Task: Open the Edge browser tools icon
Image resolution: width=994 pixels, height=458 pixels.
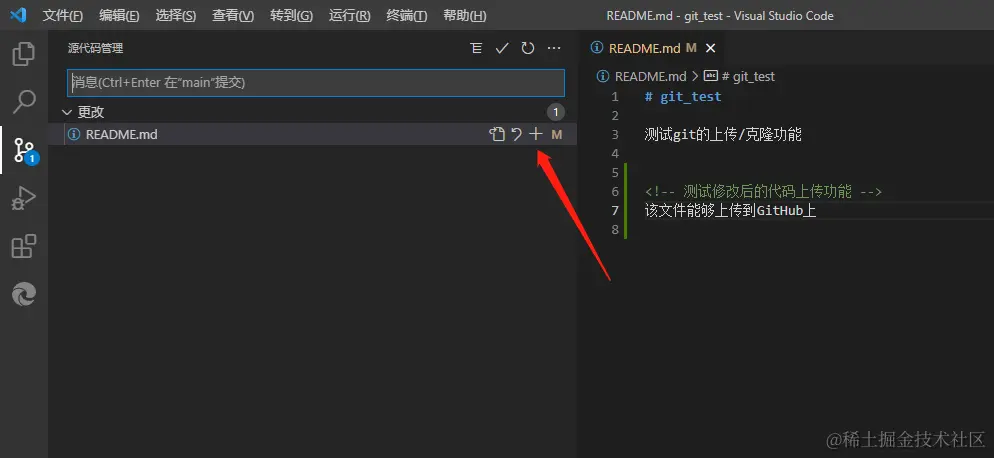Action: click(x=24, y=294)
